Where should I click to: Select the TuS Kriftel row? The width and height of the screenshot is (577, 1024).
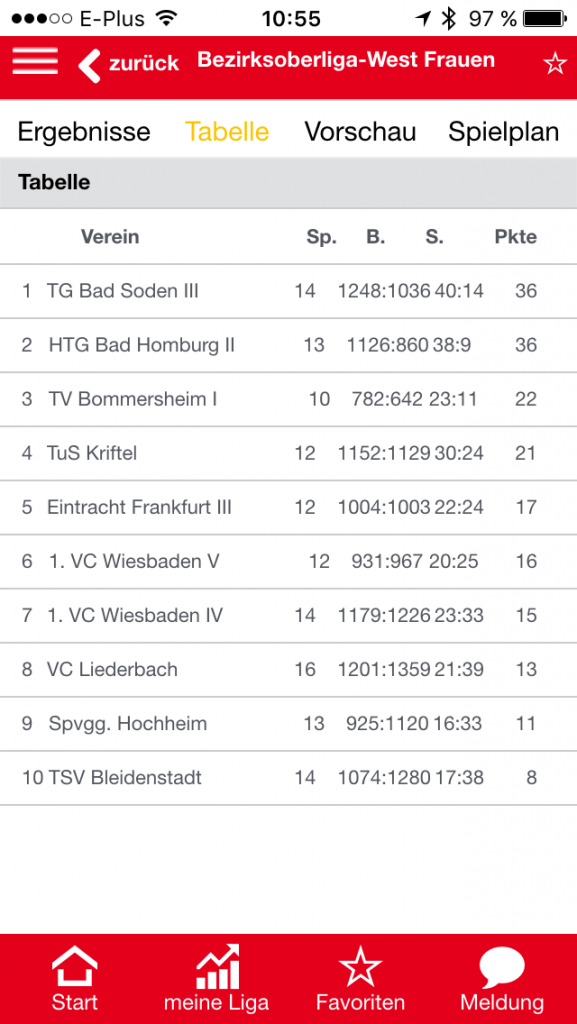(x=288, y=454)
